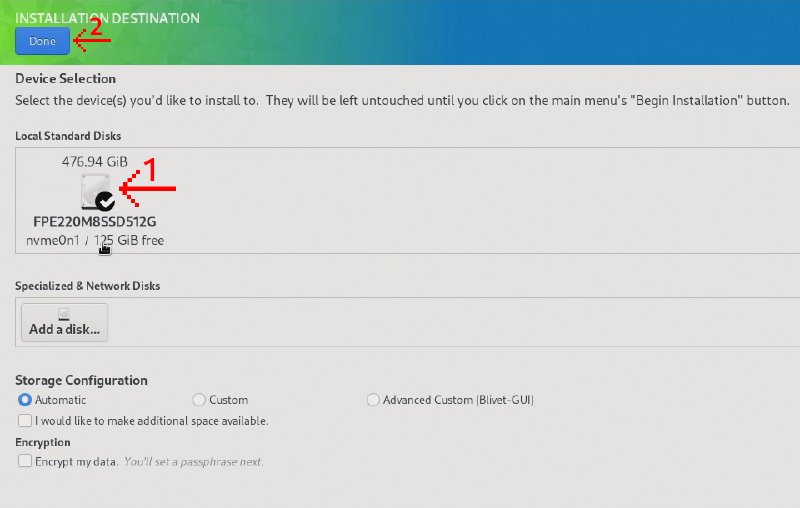Click the INSTALLATION DESTINATION title
Image resolution: width=800 pixels, height=508 pixels.
(107, 18)
